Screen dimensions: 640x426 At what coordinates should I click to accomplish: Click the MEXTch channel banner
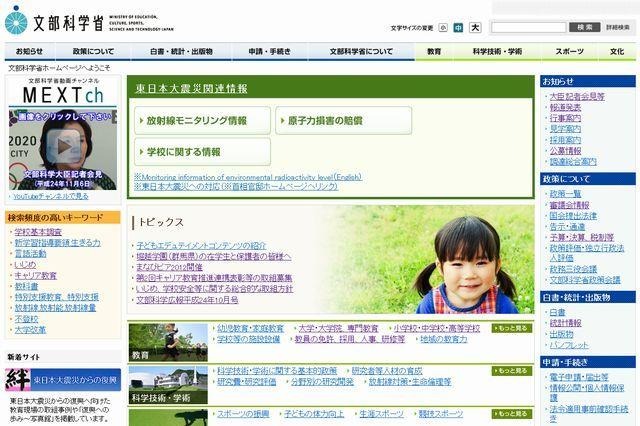click(x=63, y=91)
